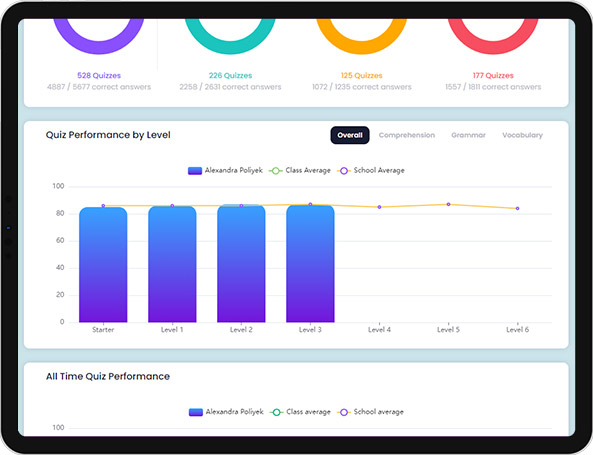Click the Quiz Performance by Level heading

pyautogui.click(x=108, y=135)
